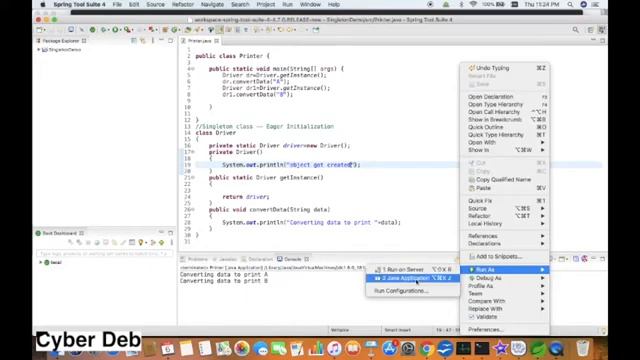640x360 pixels.
Task: Close the Printer.java editor tab
Action: point(217,41)
